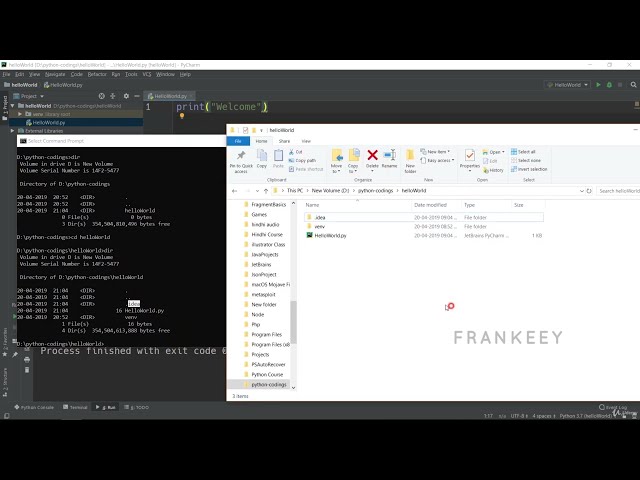Viewport: 640px width, 480px height.
Task: Open Explorer recent locations chevron
Action: pyautogui.click(x=257, y=191)
